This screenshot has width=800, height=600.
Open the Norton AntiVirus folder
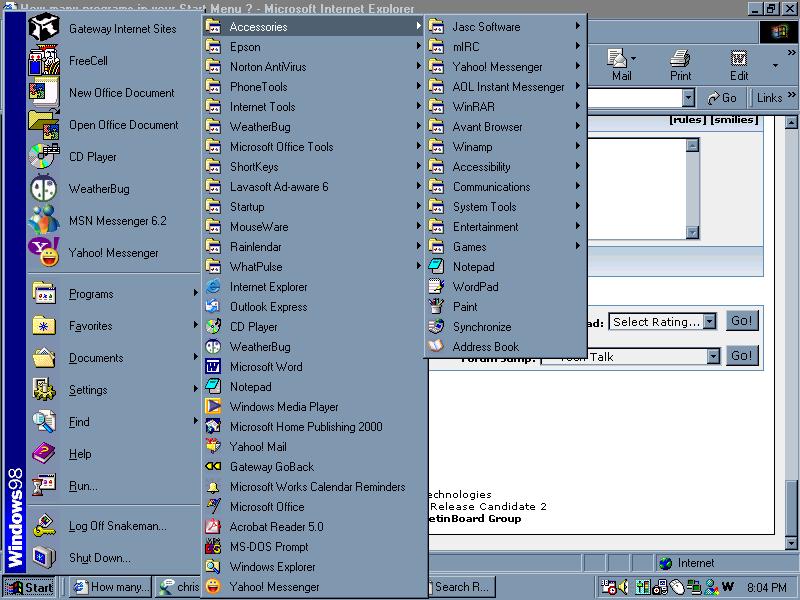pos(314,67)
